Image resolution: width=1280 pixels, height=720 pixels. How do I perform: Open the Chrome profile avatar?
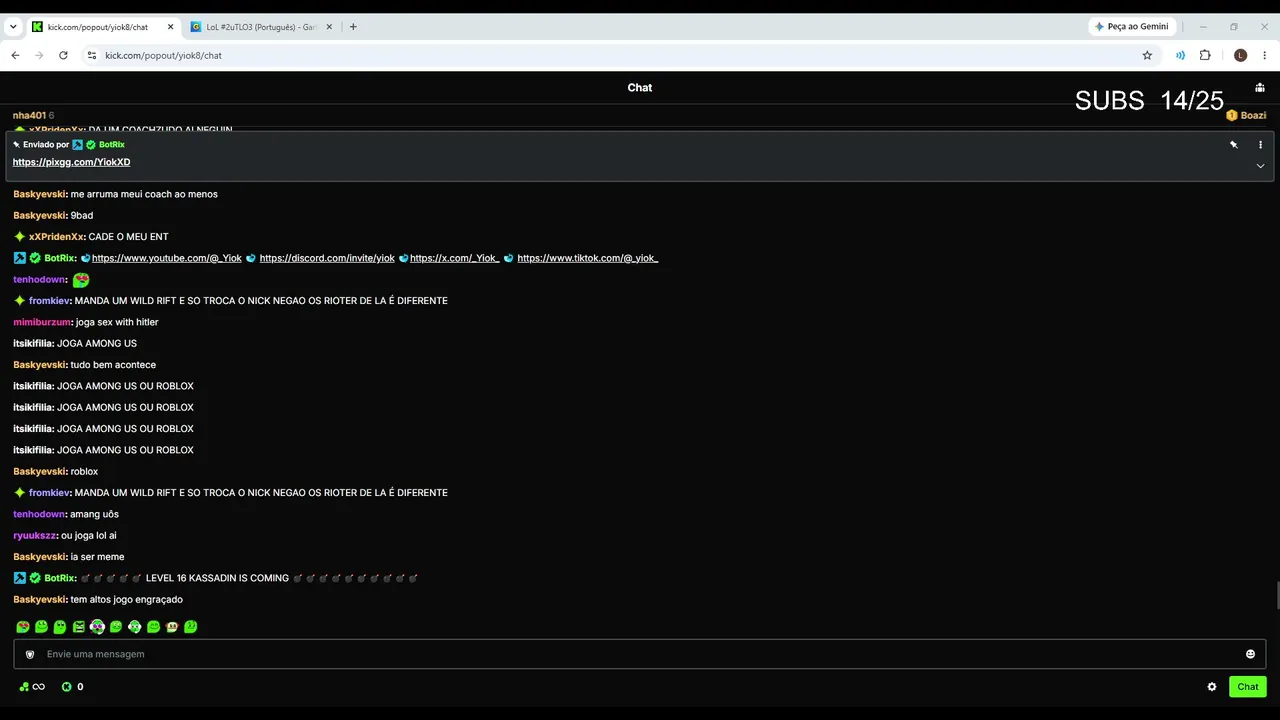(1241, 56)
